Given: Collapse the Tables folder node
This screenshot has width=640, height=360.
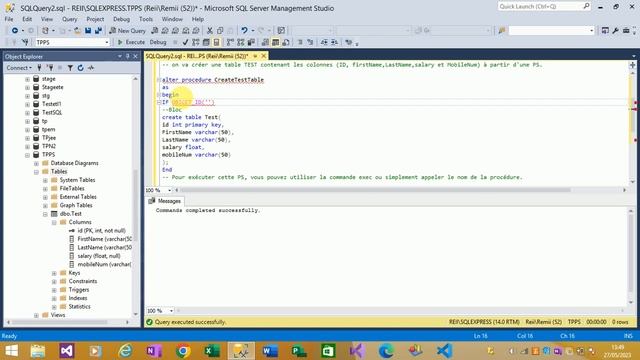Looking at the screenshot, I should pos(36,172).
